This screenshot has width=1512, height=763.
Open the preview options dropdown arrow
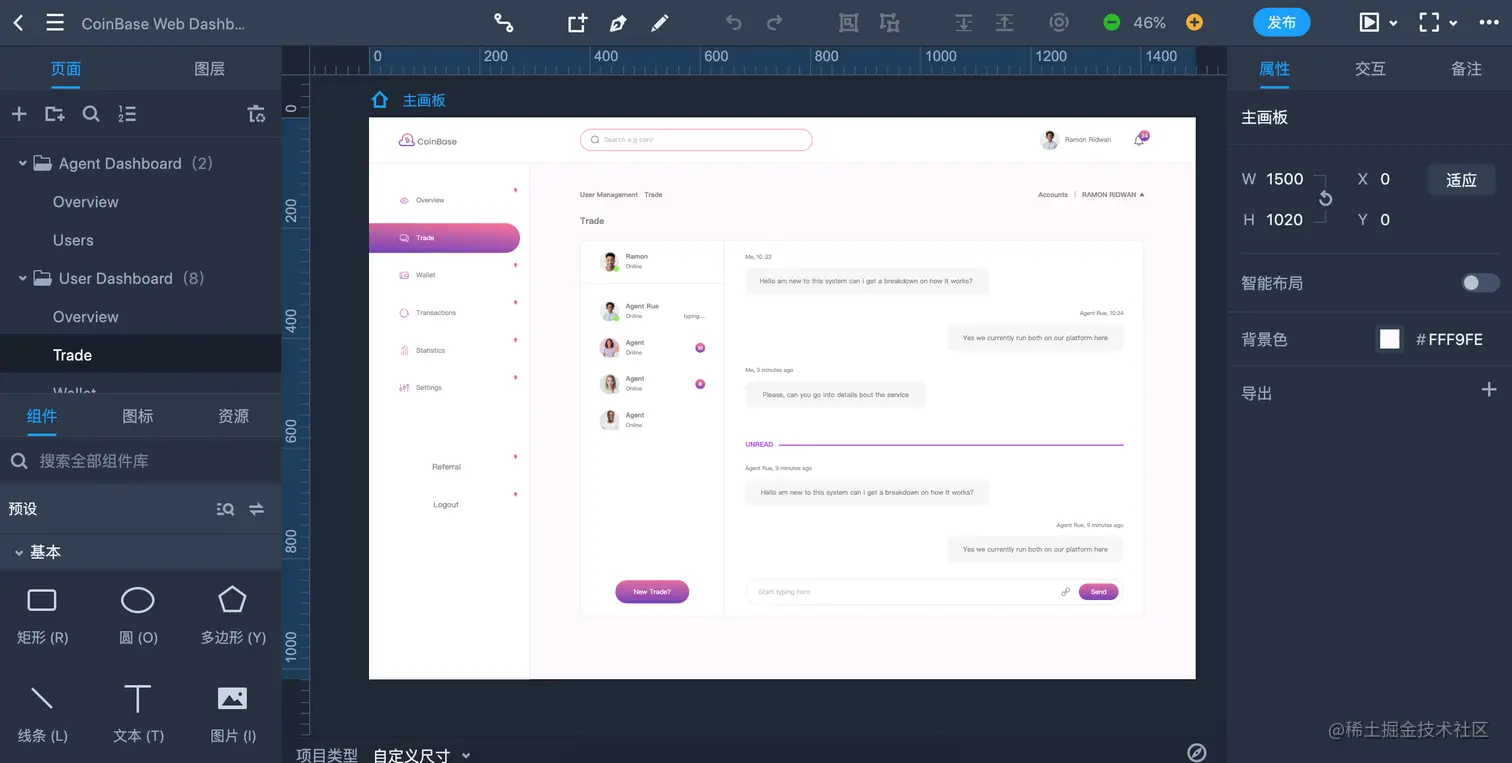pos(1393,23)
